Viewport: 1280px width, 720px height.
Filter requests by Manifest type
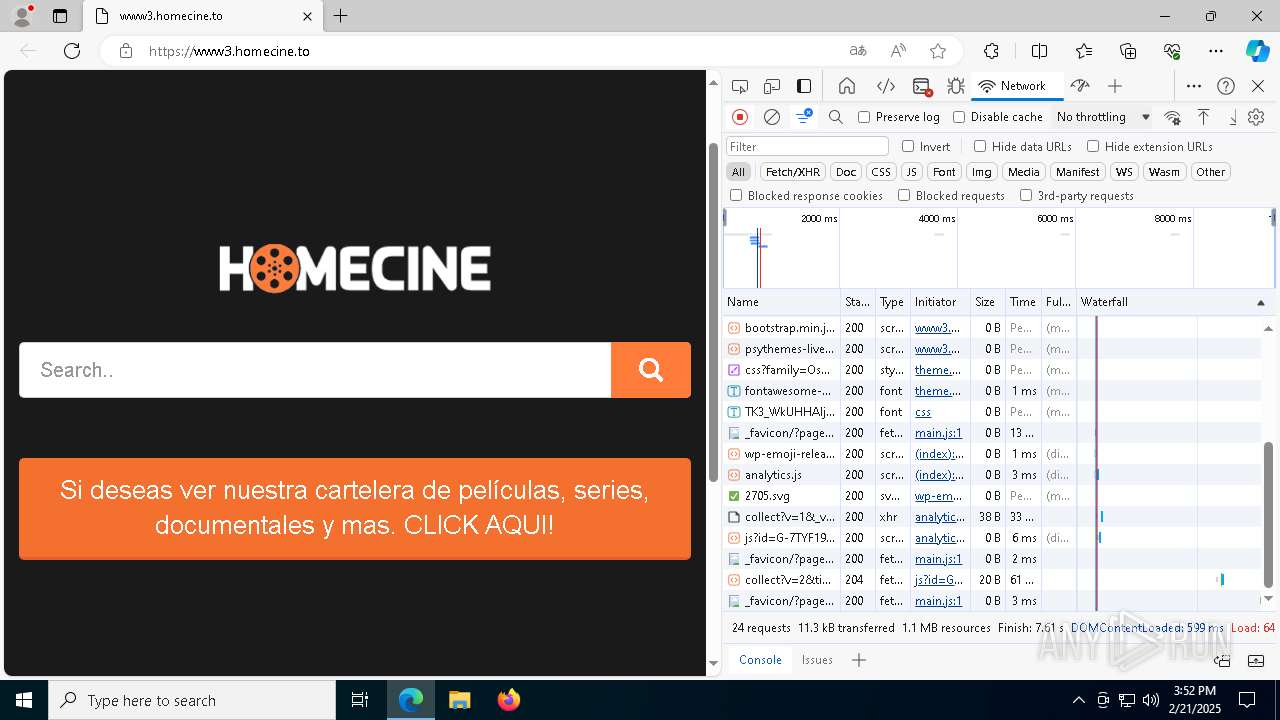tap(1078, 172)
